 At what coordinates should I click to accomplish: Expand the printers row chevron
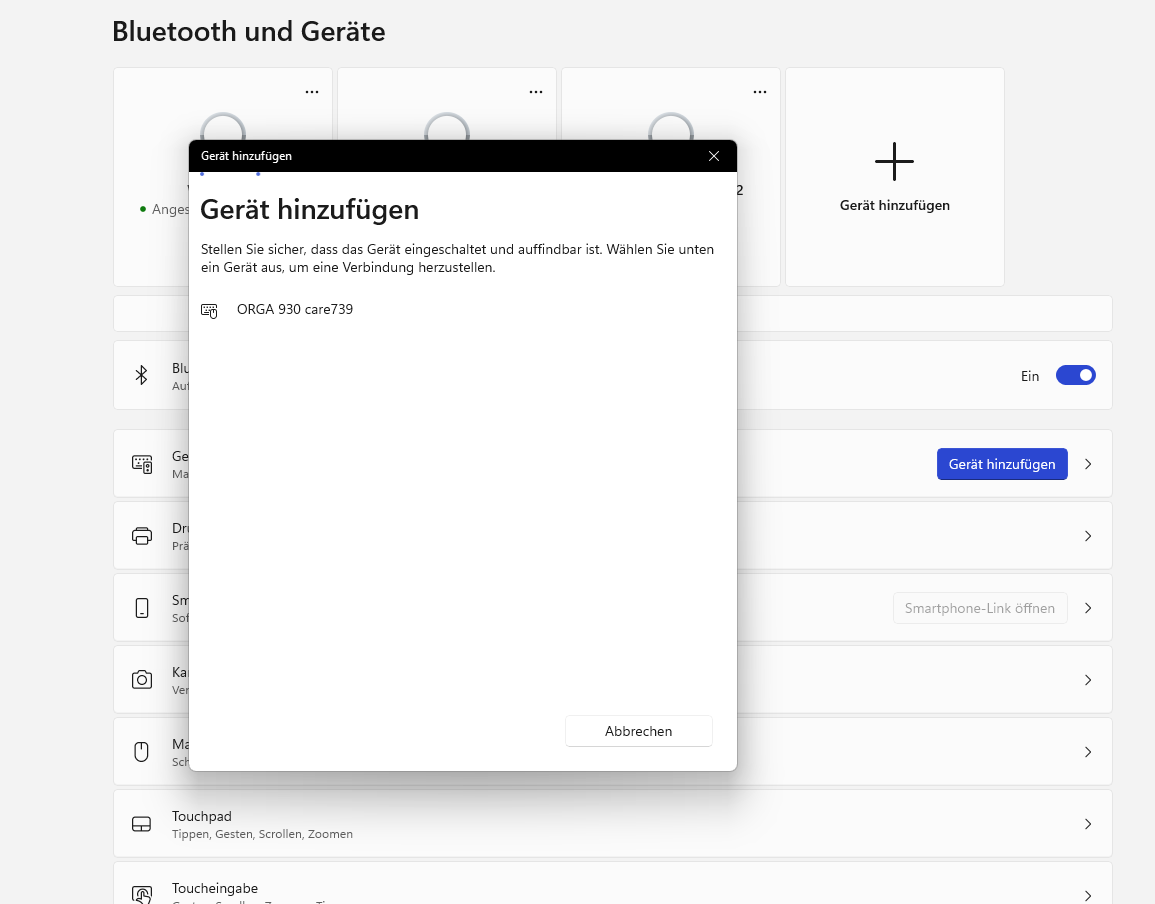(1088, 536)
